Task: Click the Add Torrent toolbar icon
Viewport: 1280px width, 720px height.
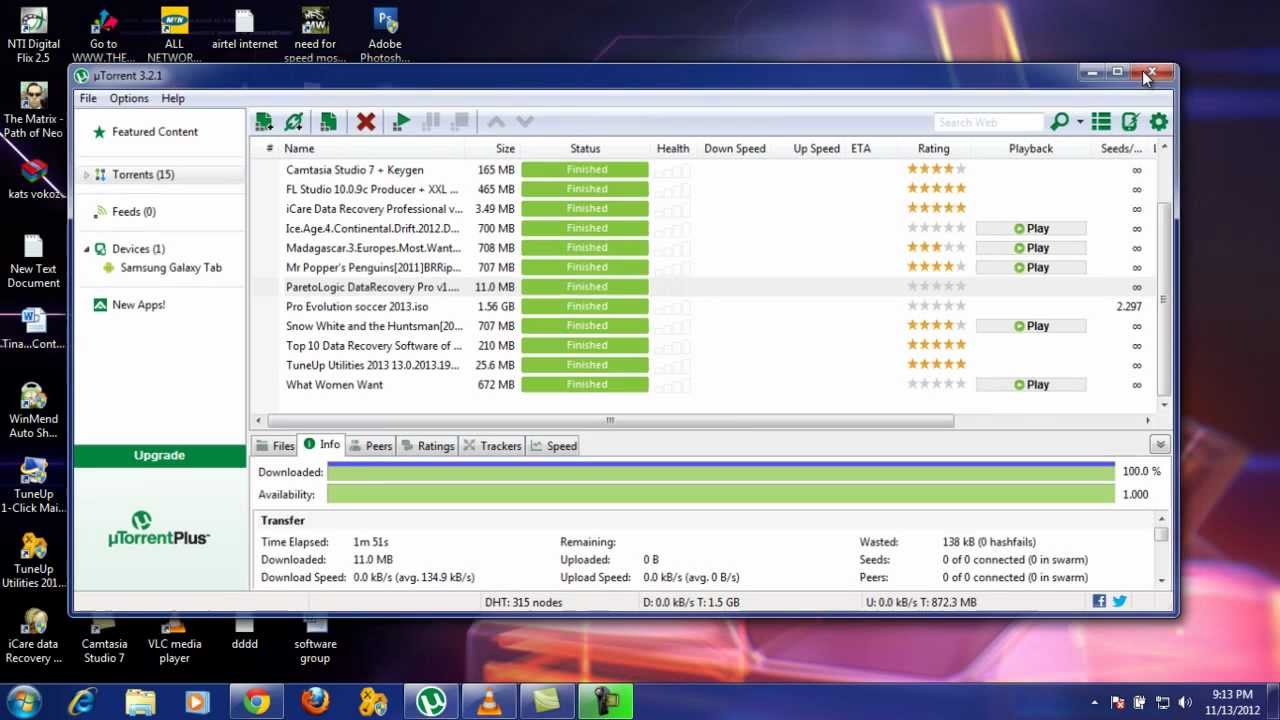Action: coord(264,122)
